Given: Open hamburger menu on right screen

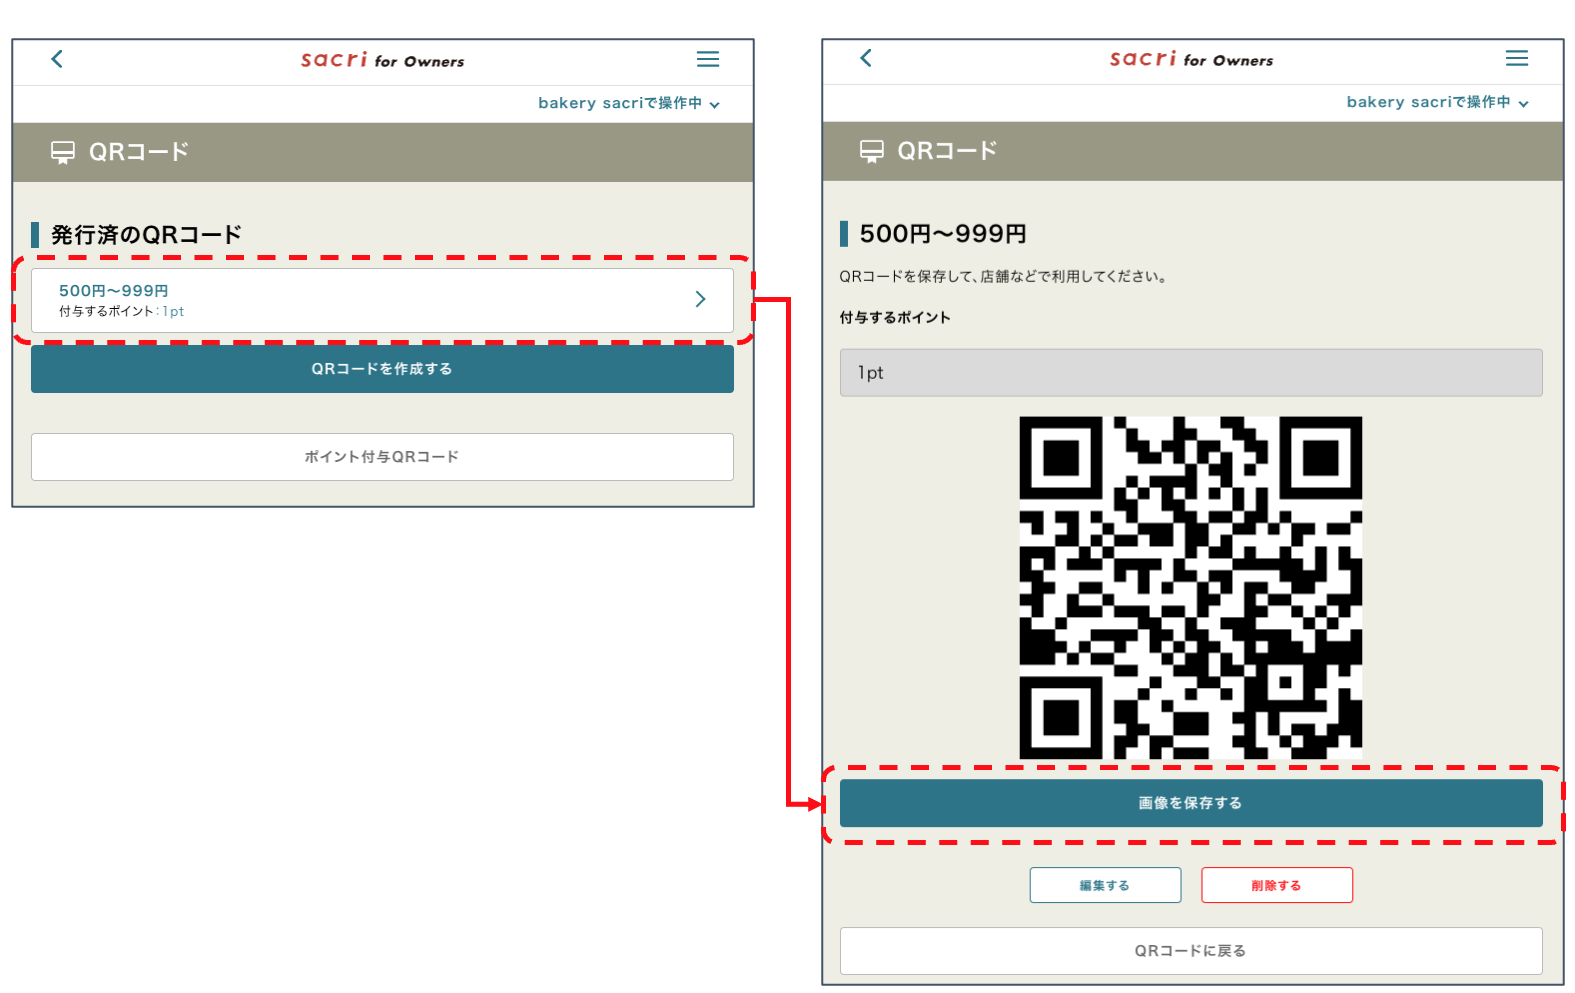Looking at the screenshot, I should point(1517,58).
